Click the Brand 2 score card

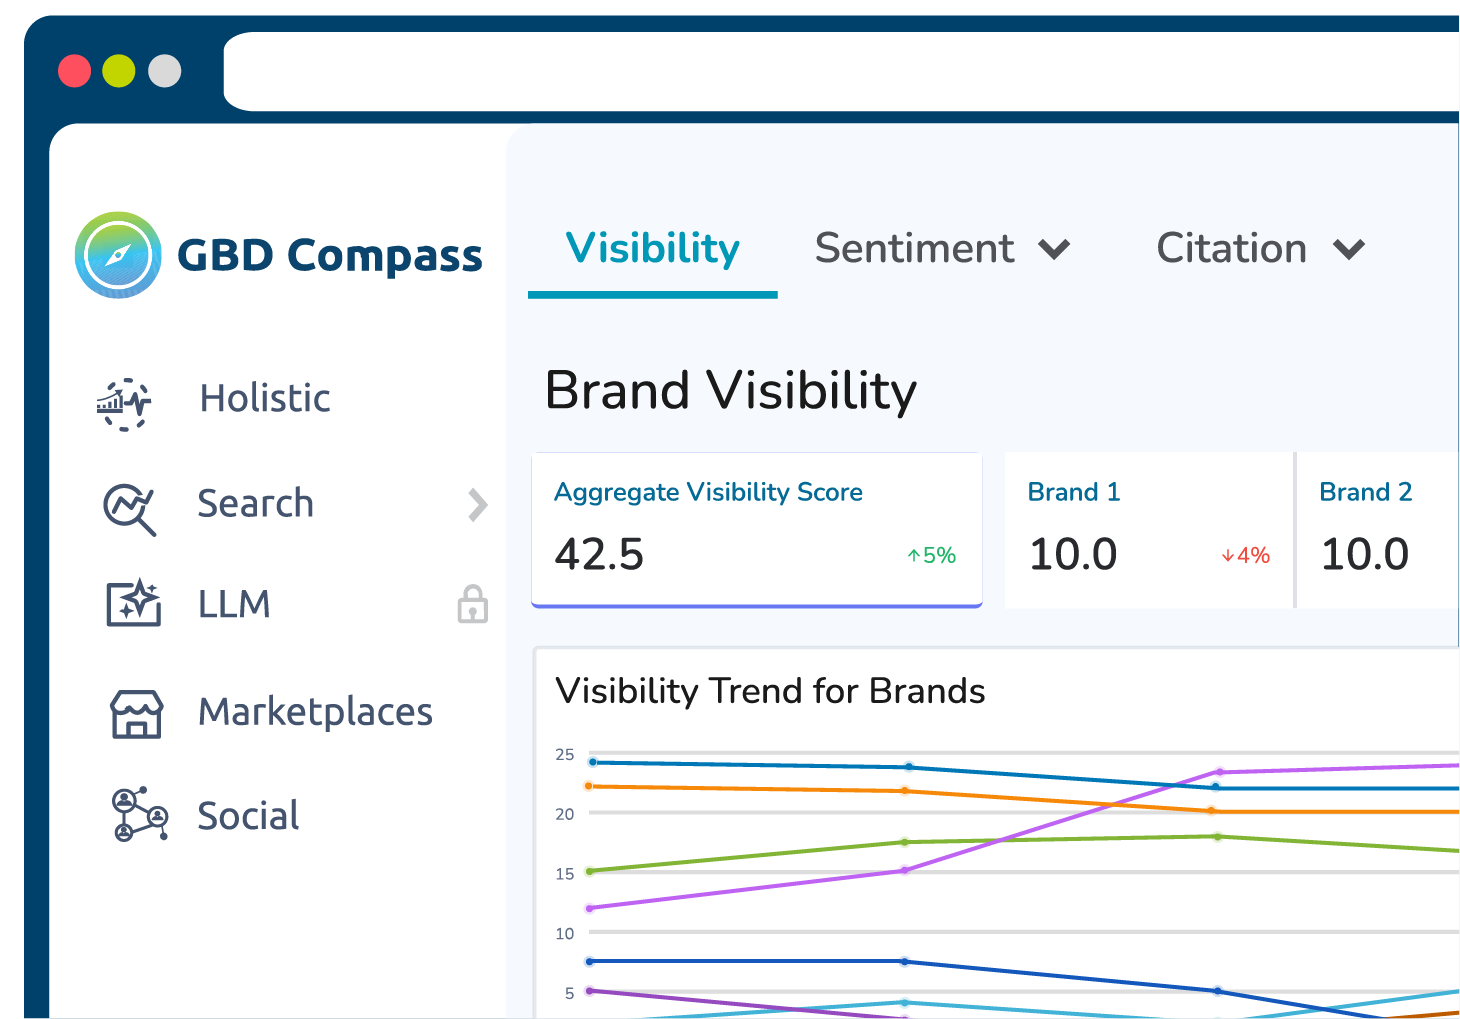click(1378, 529)
